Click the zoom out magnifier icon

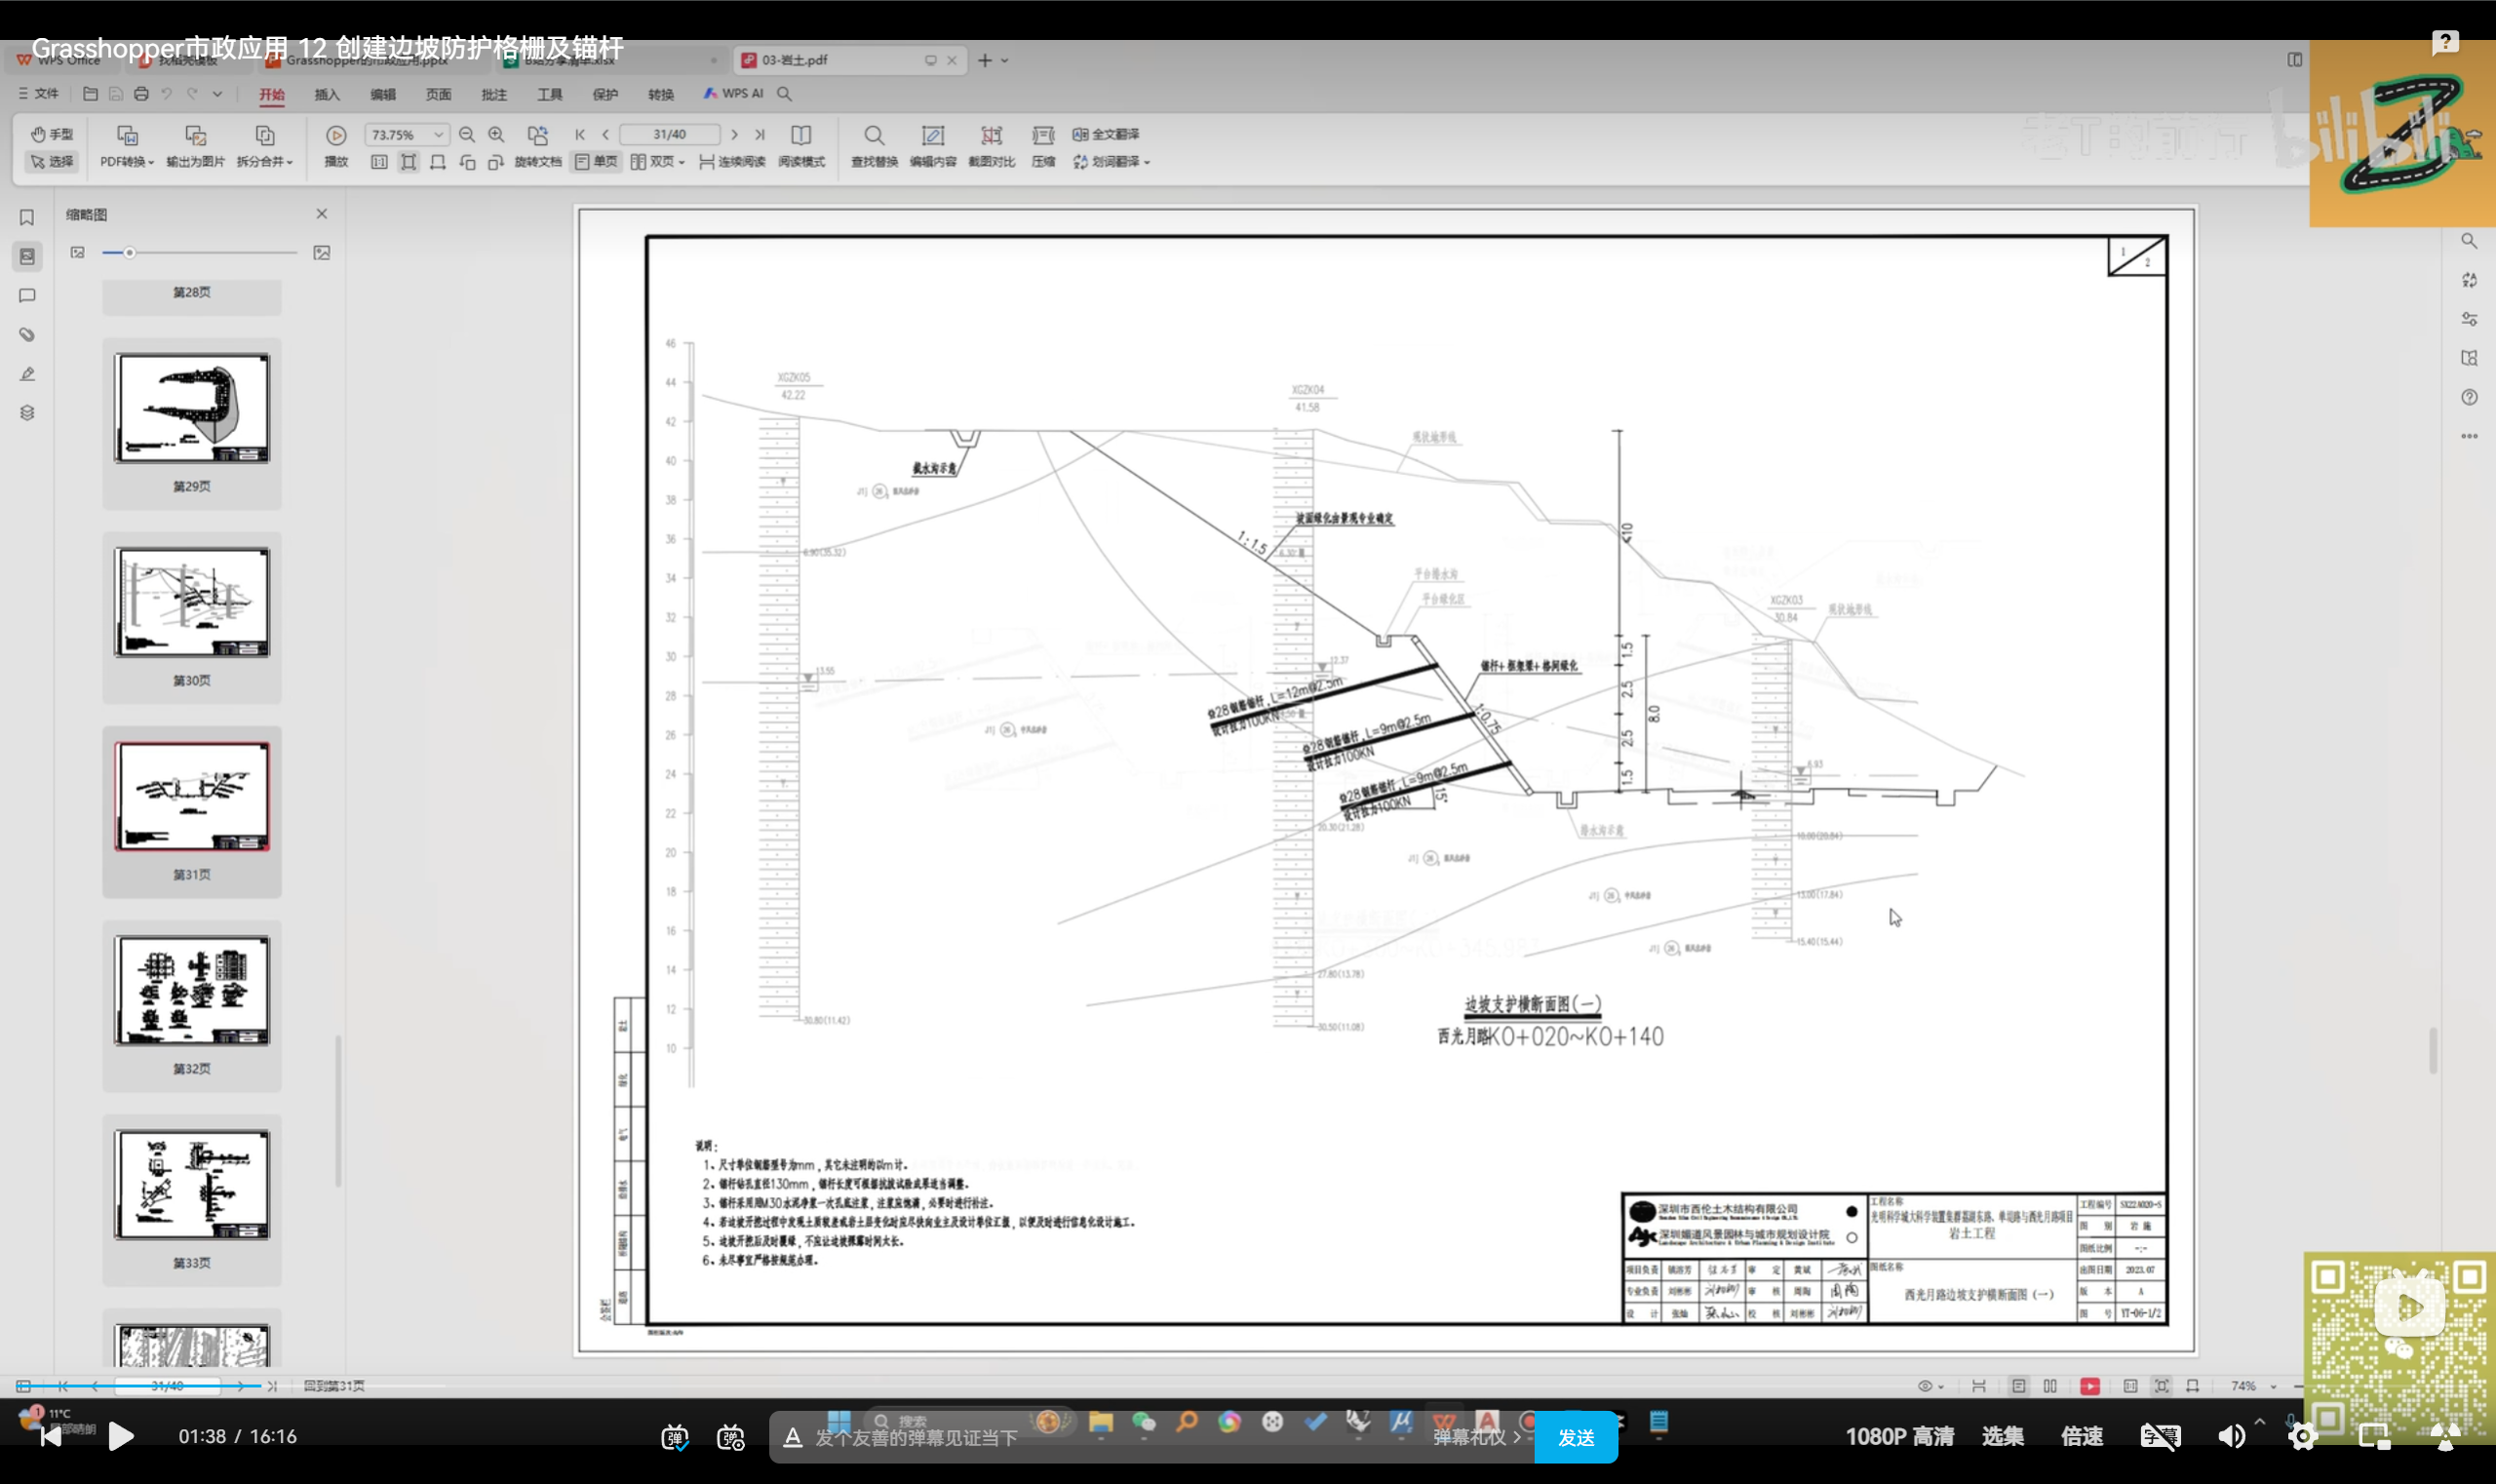(467, 135)
